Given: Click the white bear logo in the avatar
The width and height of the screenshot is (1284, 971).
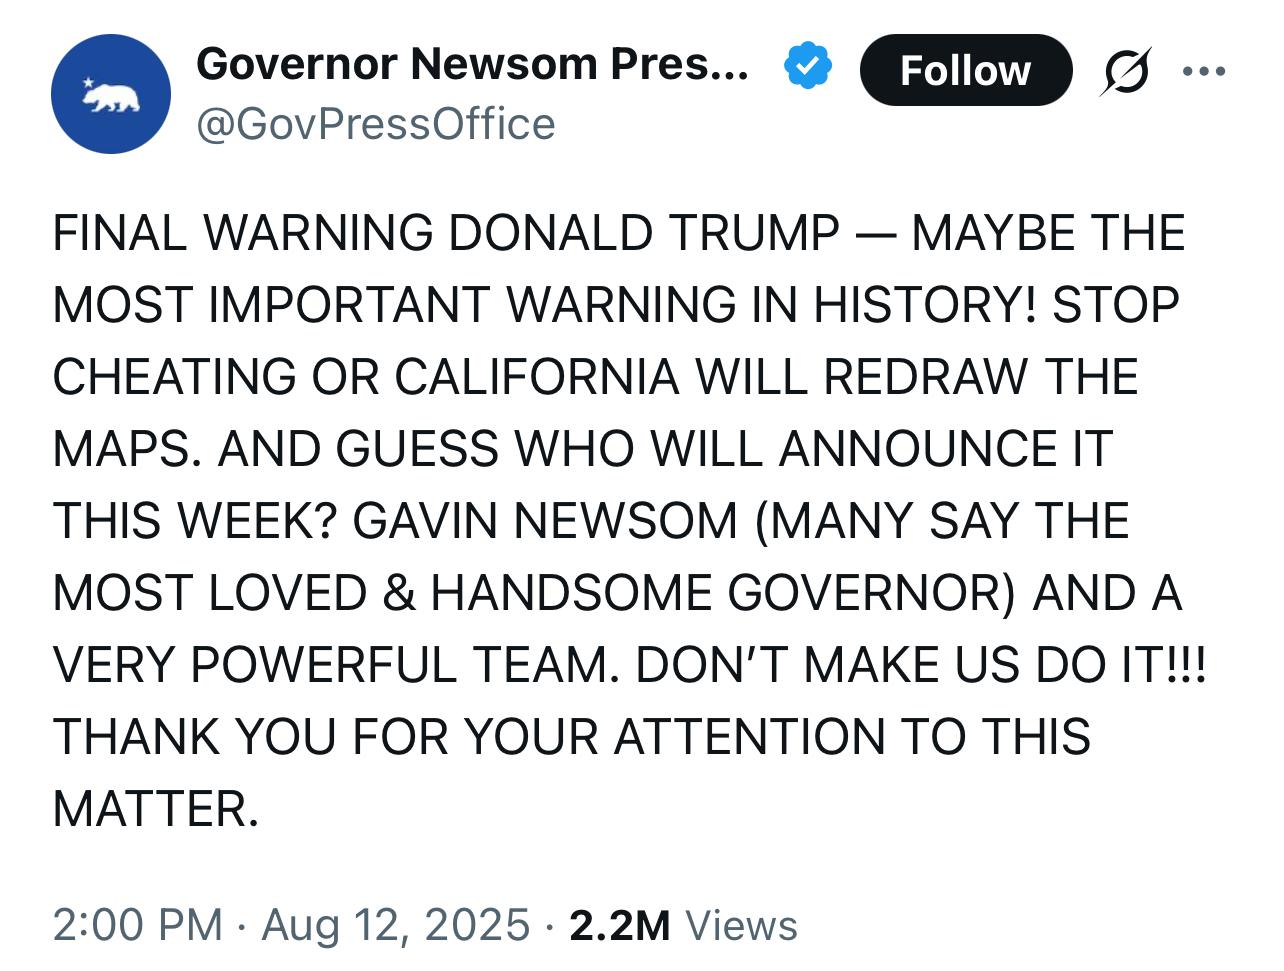Looking at the screenshot, I should click(114, 98).
